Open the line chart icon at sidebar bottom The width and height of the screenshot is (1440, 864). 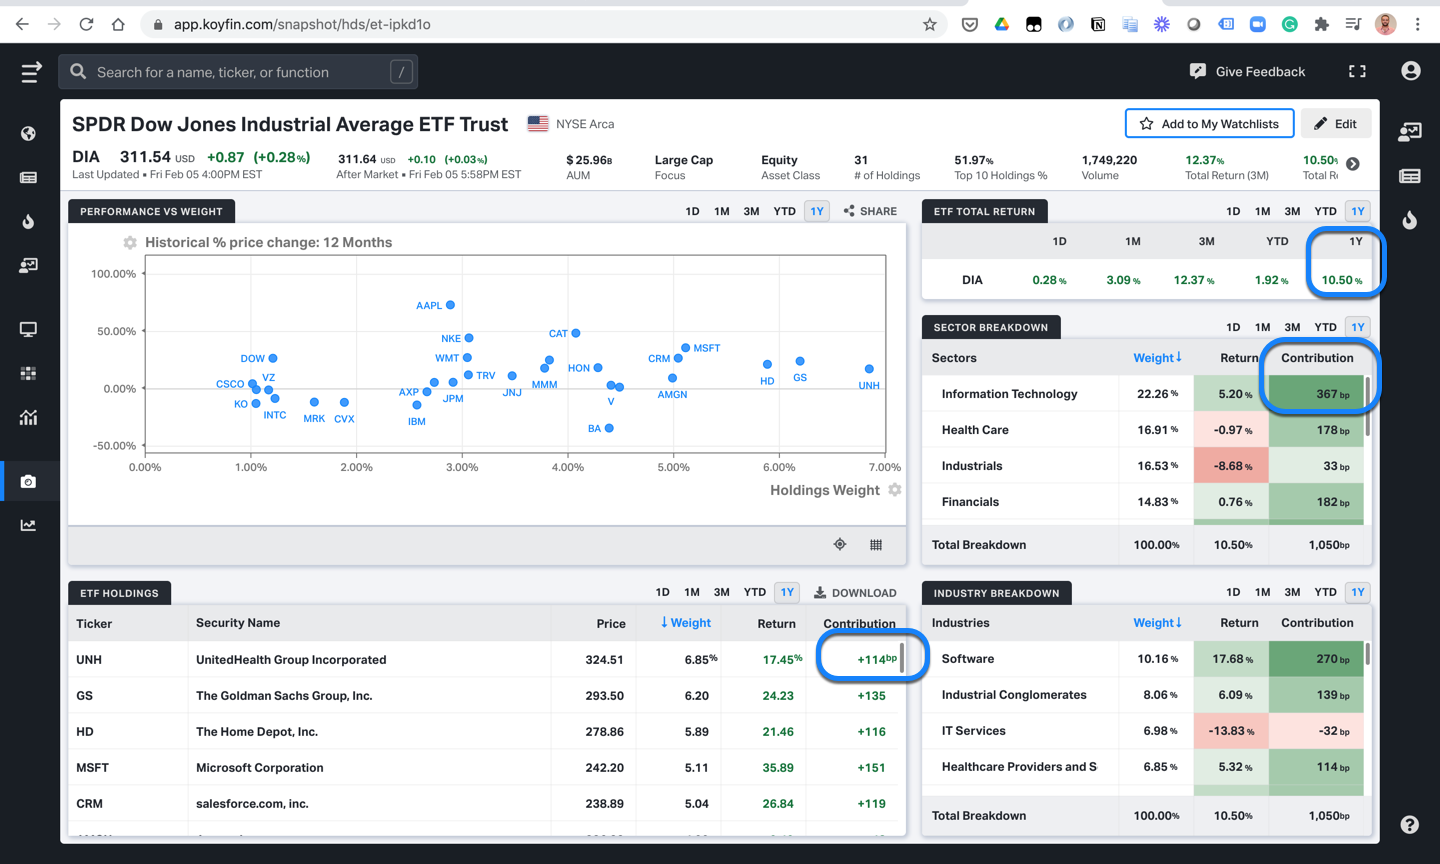(28, 525)
